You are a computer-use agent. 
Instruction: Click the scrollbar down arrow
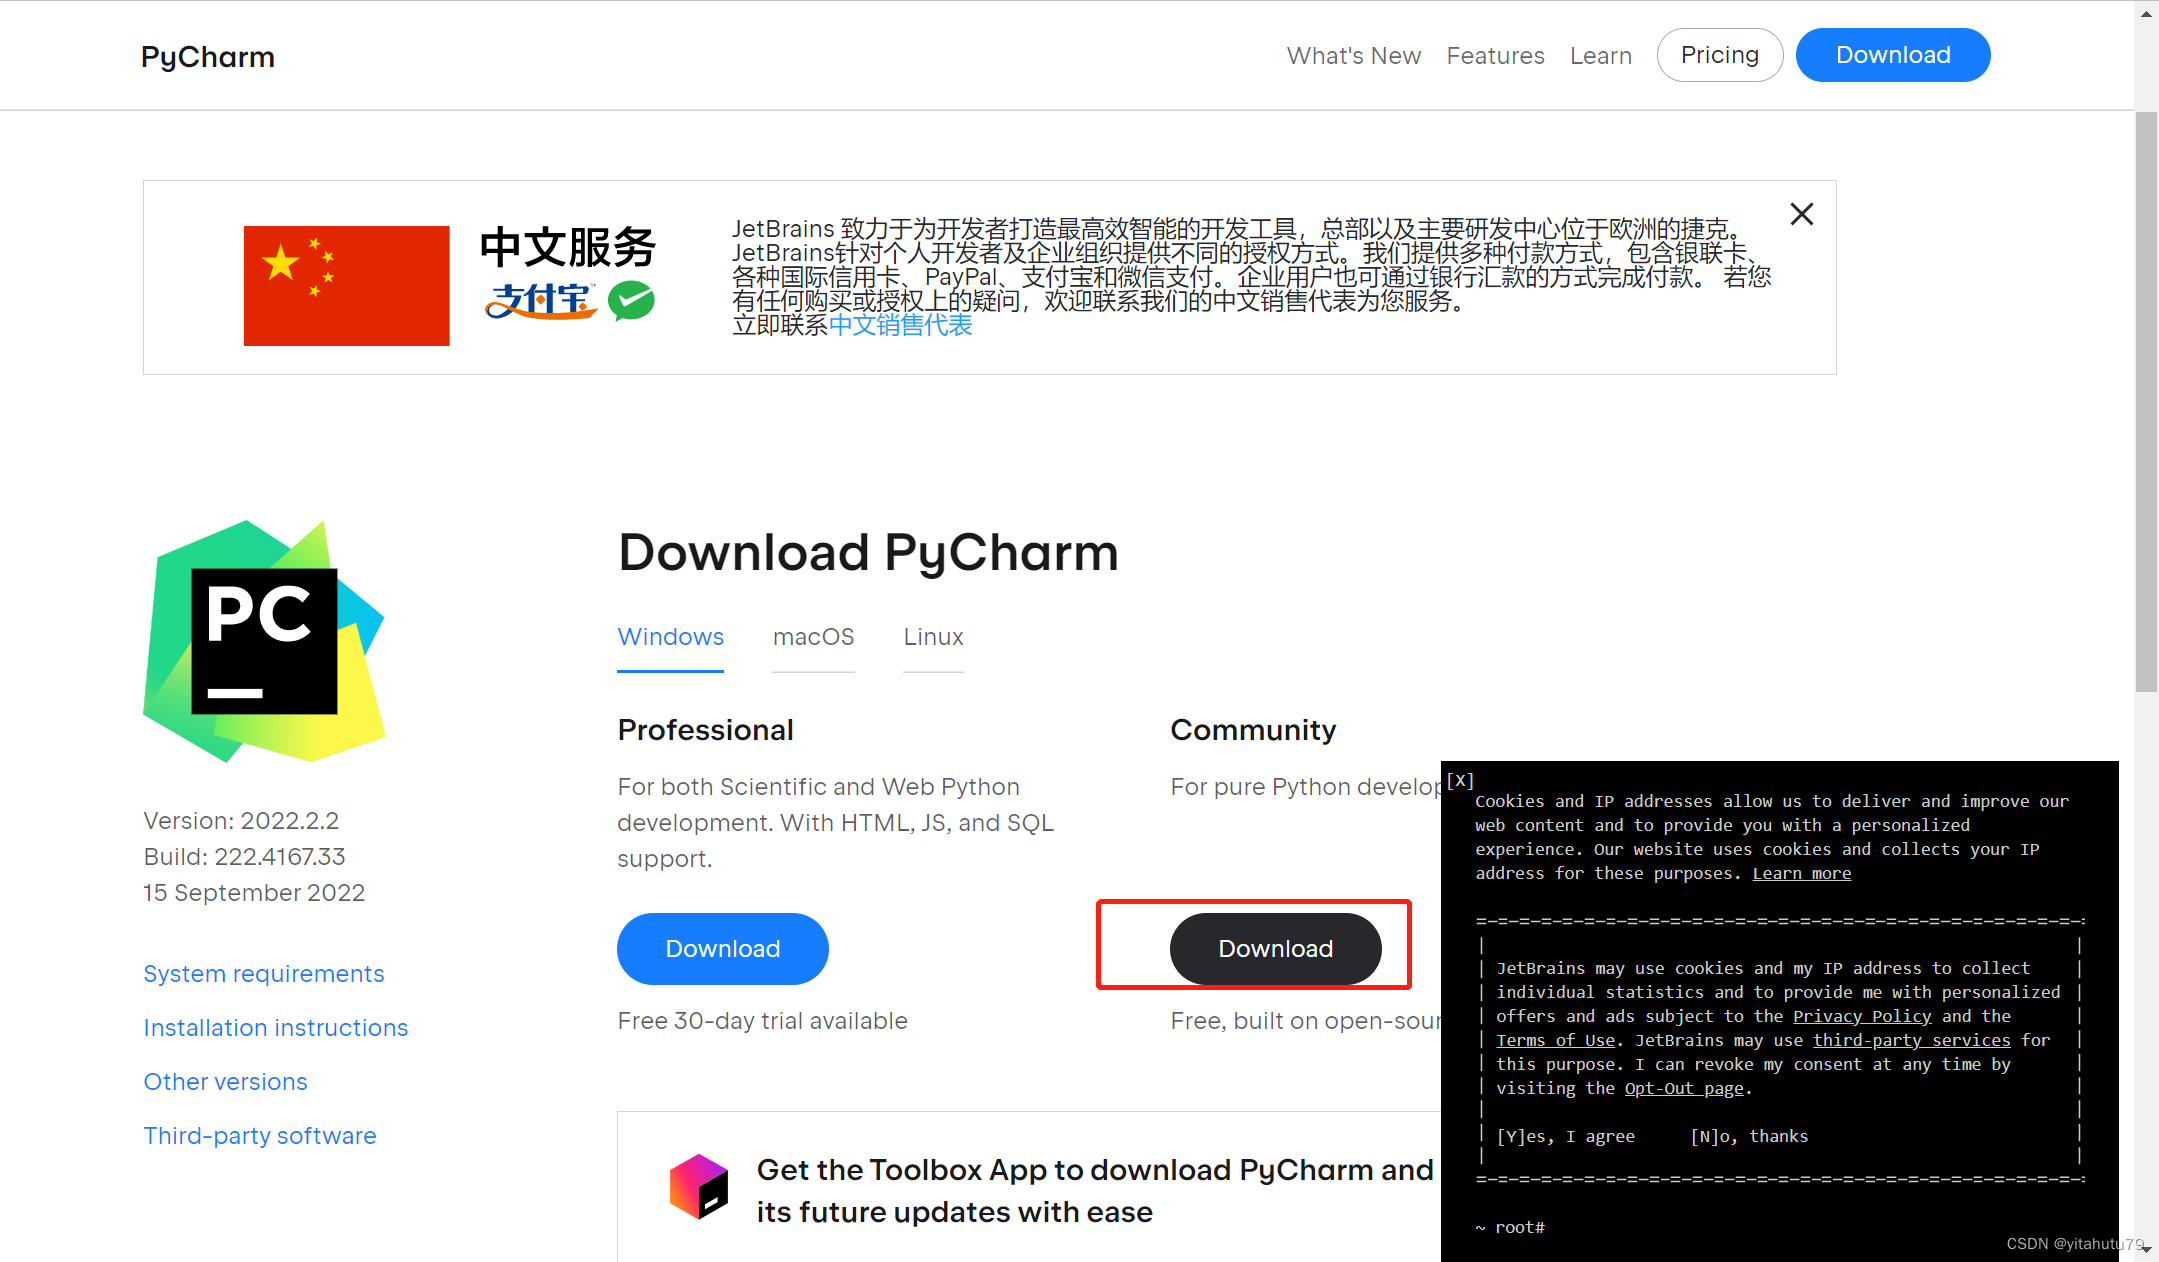(2146, 1249)
